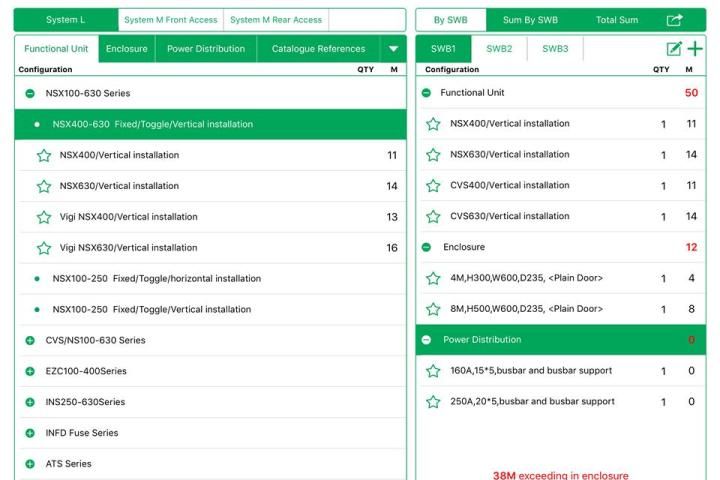Click the export share icon
The width and height of the screenshot is (720, 480).
[x=674, y=20]
